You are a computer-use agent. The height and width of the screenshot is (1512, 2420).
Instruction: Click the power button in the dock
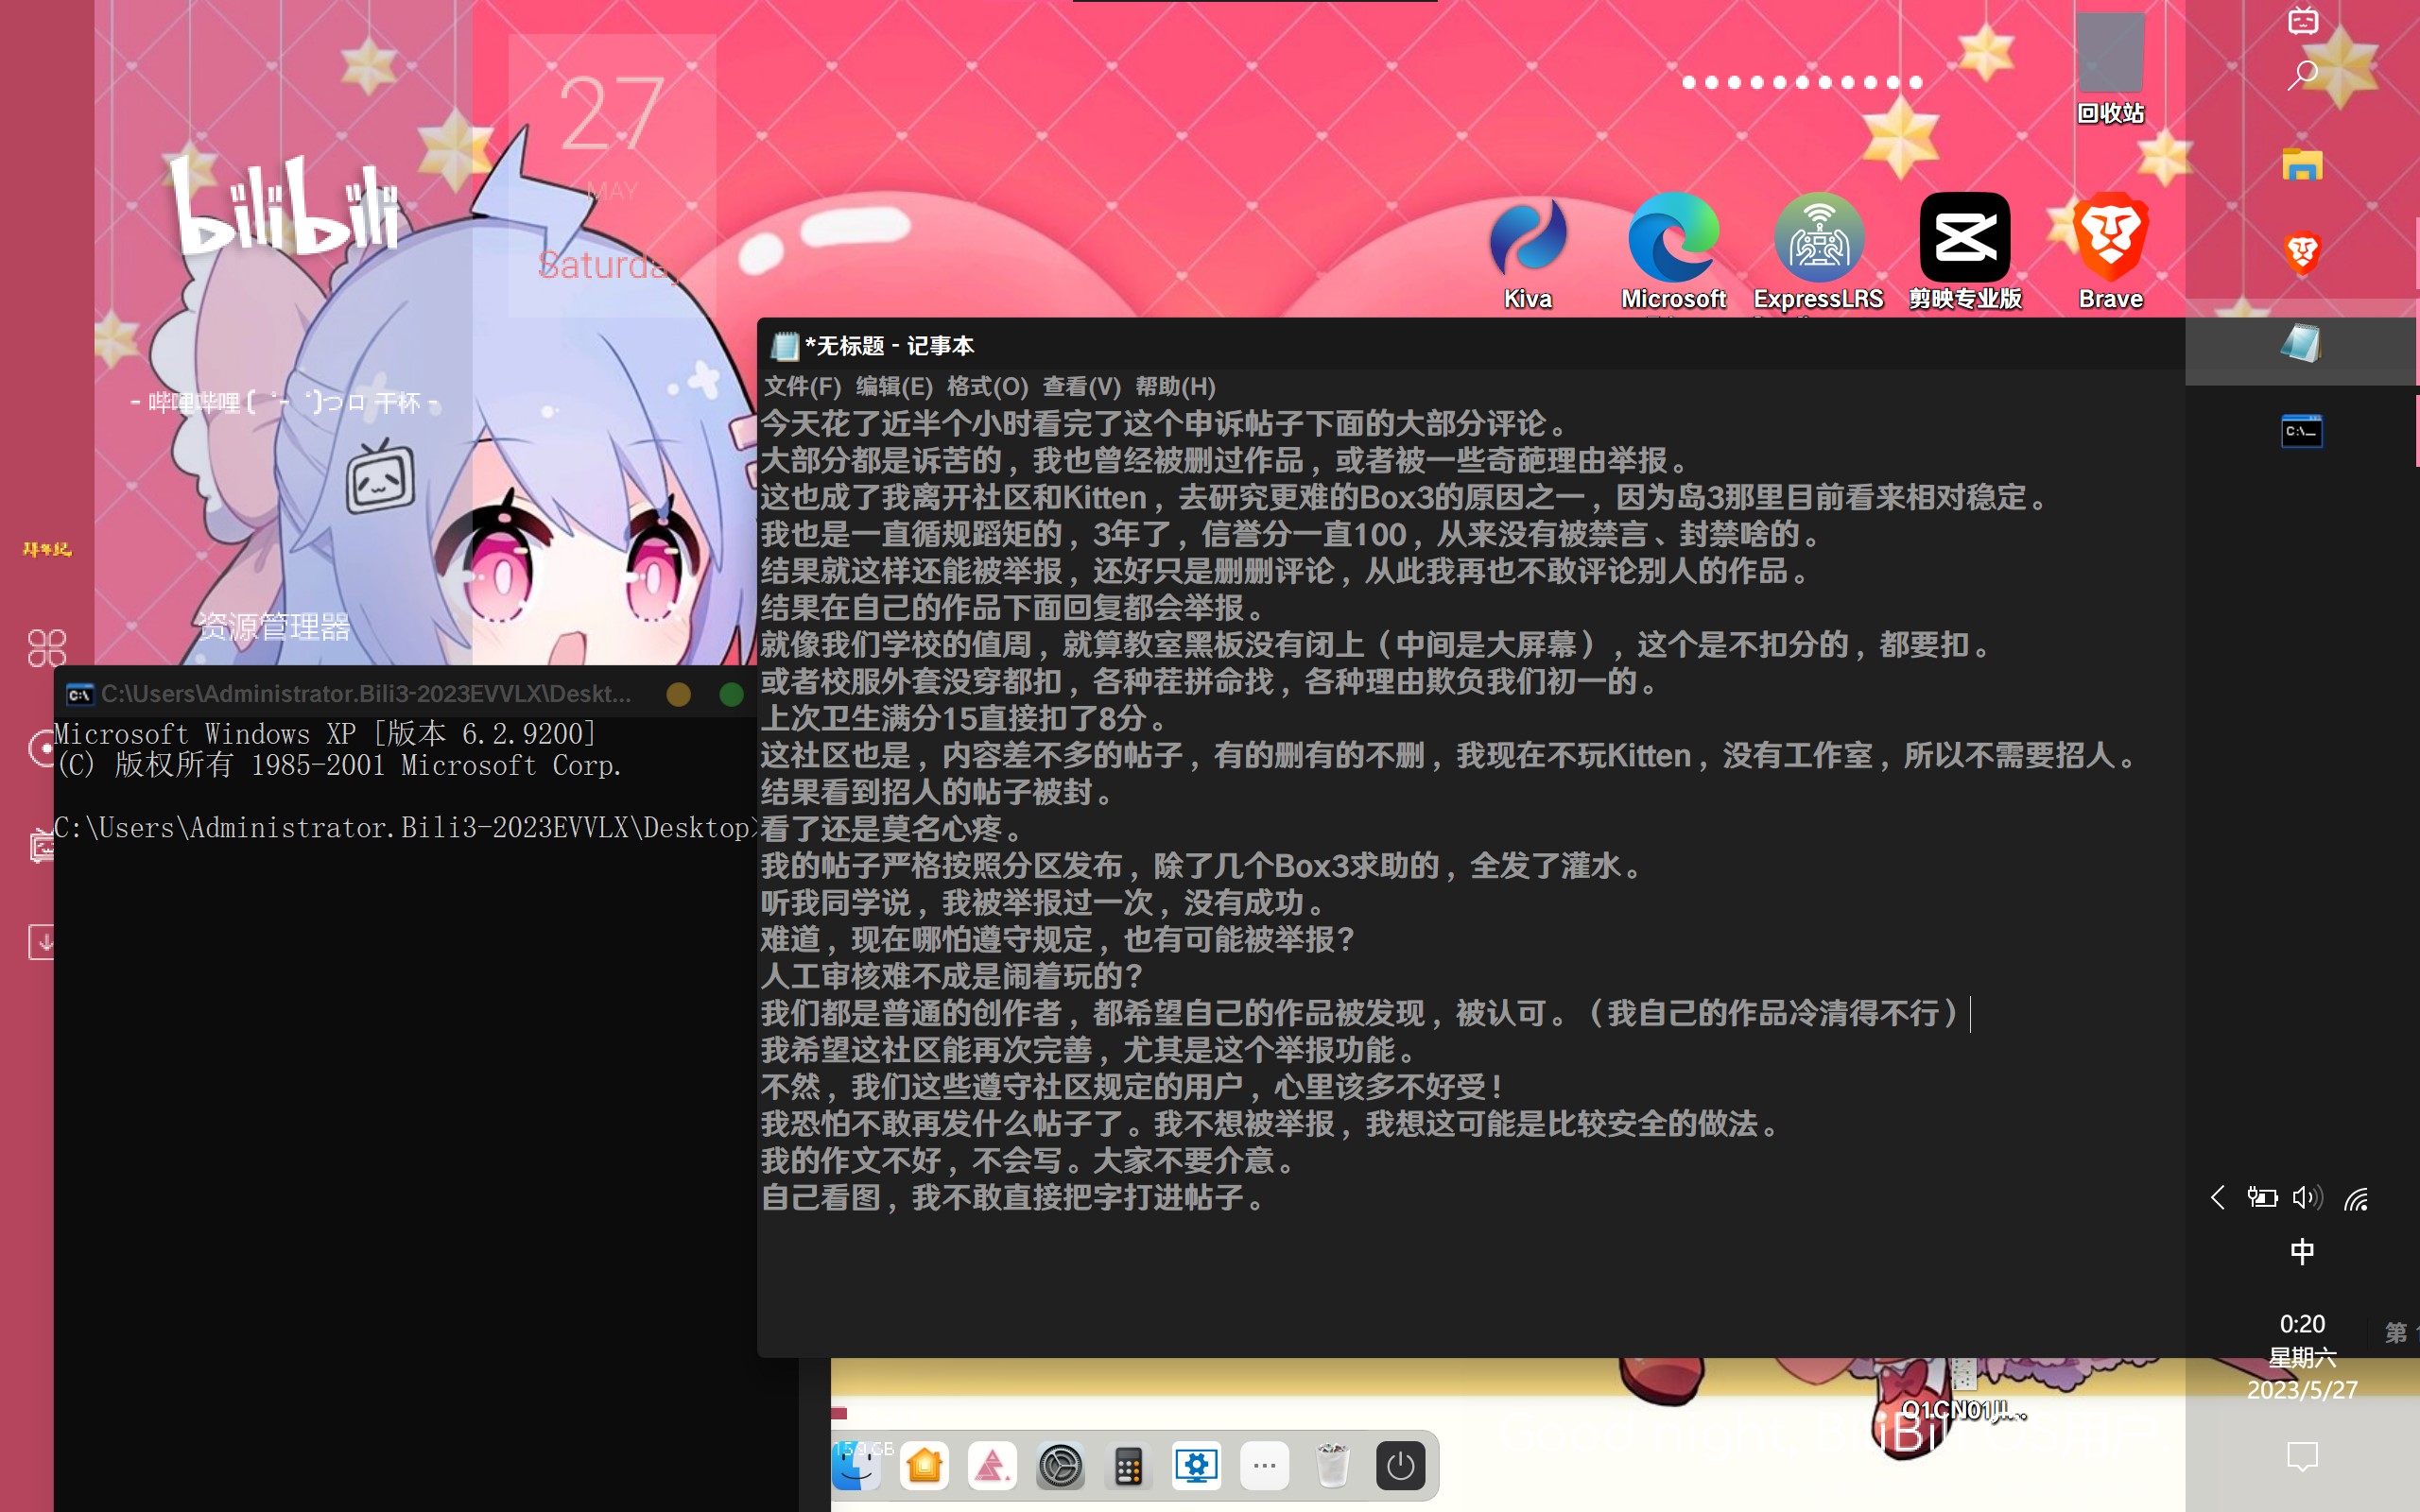click(x=1400, y=1466)
